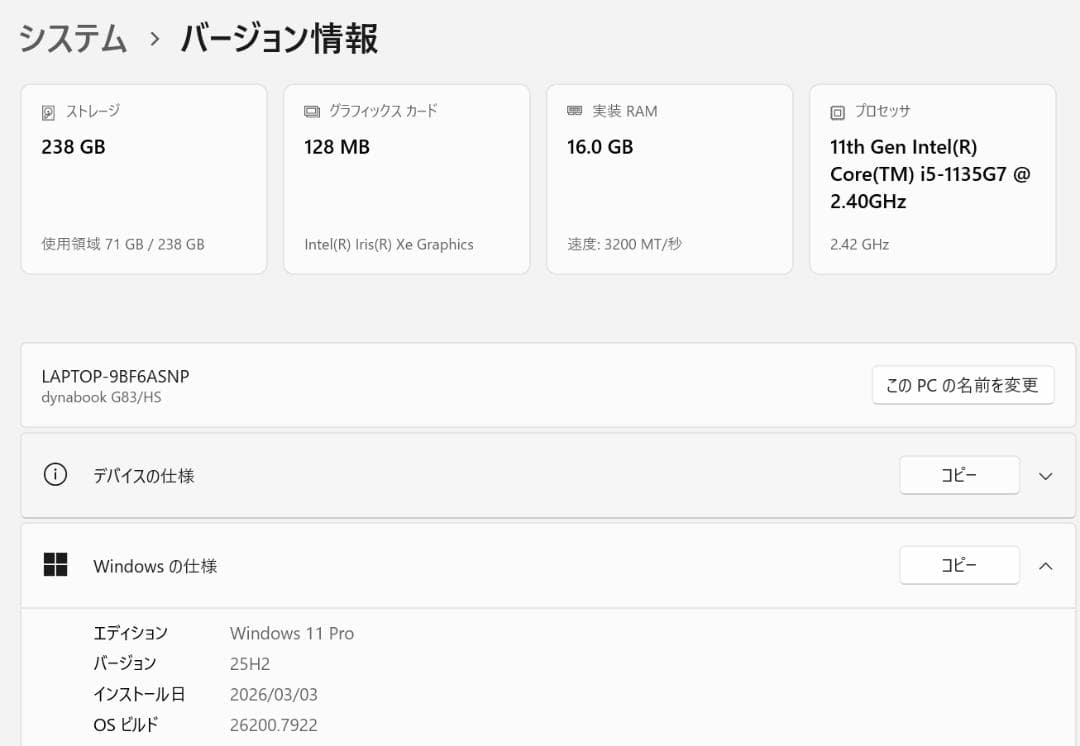
Task: Collapse the Windows の仕様 section
Action: click(x=1045, y=565)
